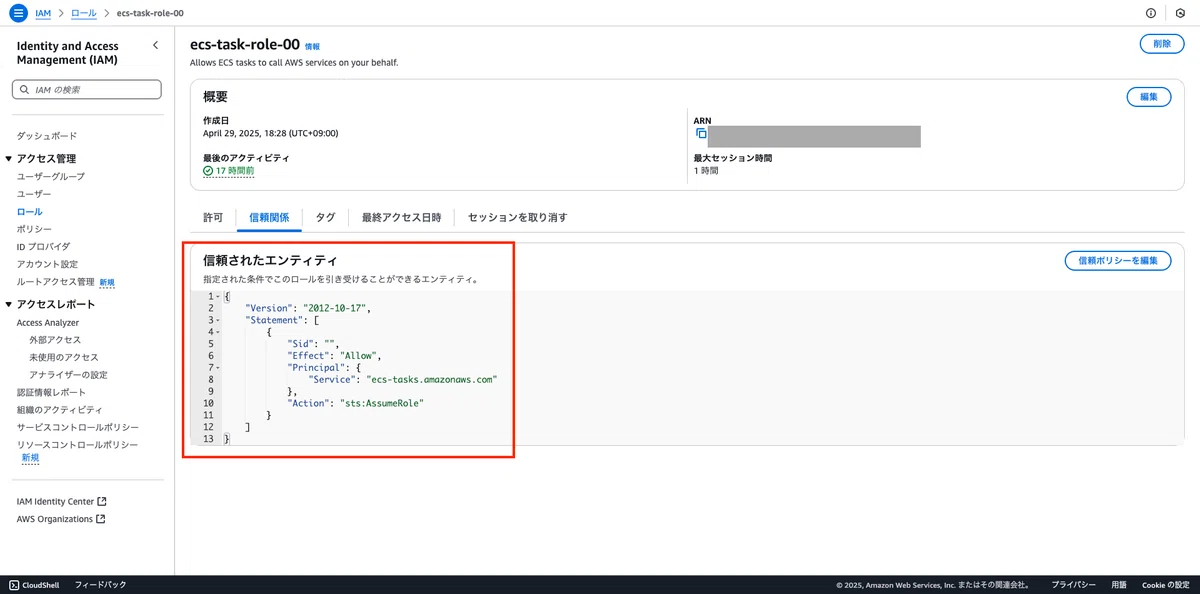This screenshot has width=1200, height=594.
Task: Open ポリシー in sidebar
Action: point(34,229)
